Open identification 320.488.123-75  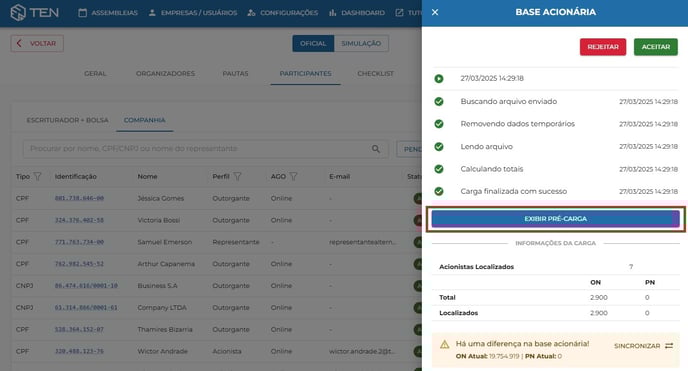point(79,351)
